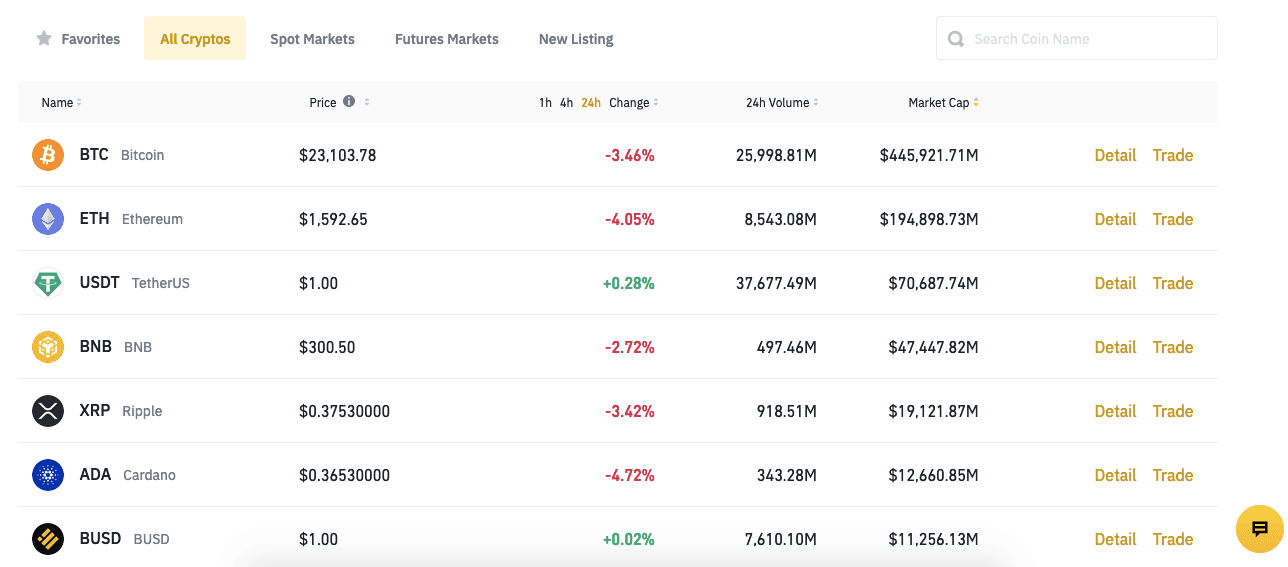Image resolution: width=1288 pixels, height=567 pixels.
Task: Click the 25,998.81M volume value
Action: click(x=776, y=155)
